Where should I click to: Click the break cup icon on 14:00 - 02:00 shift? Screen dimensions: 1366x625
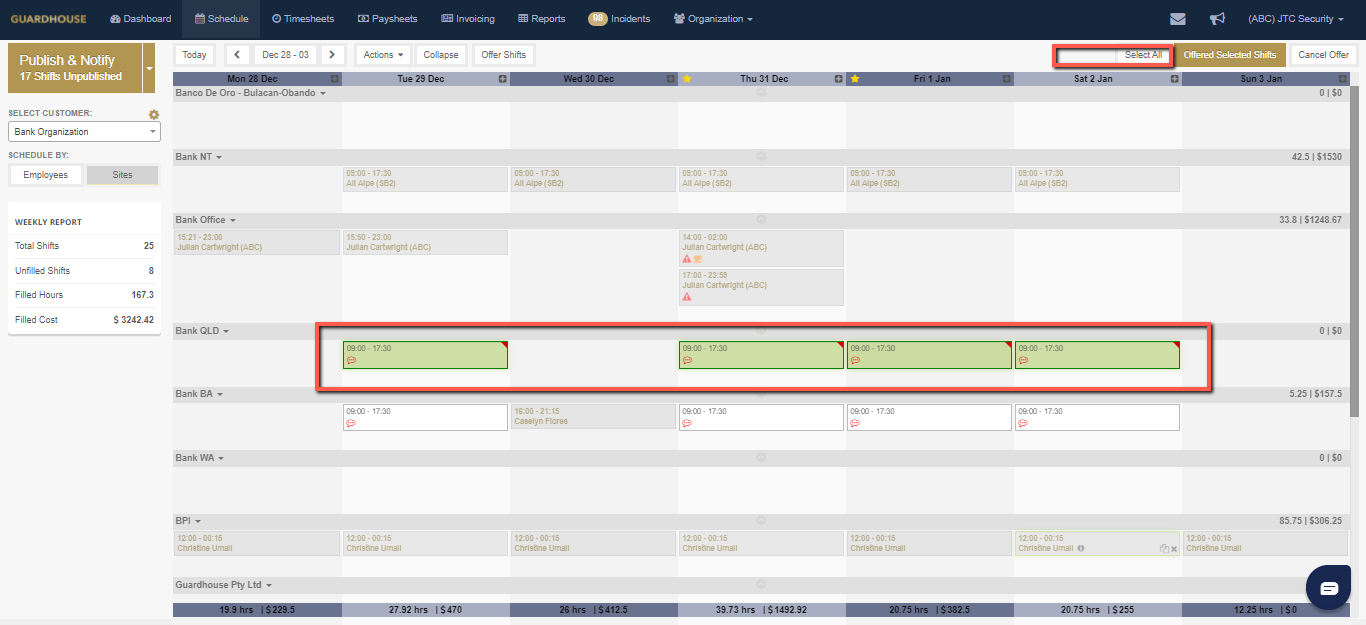[x=698, y=259]
